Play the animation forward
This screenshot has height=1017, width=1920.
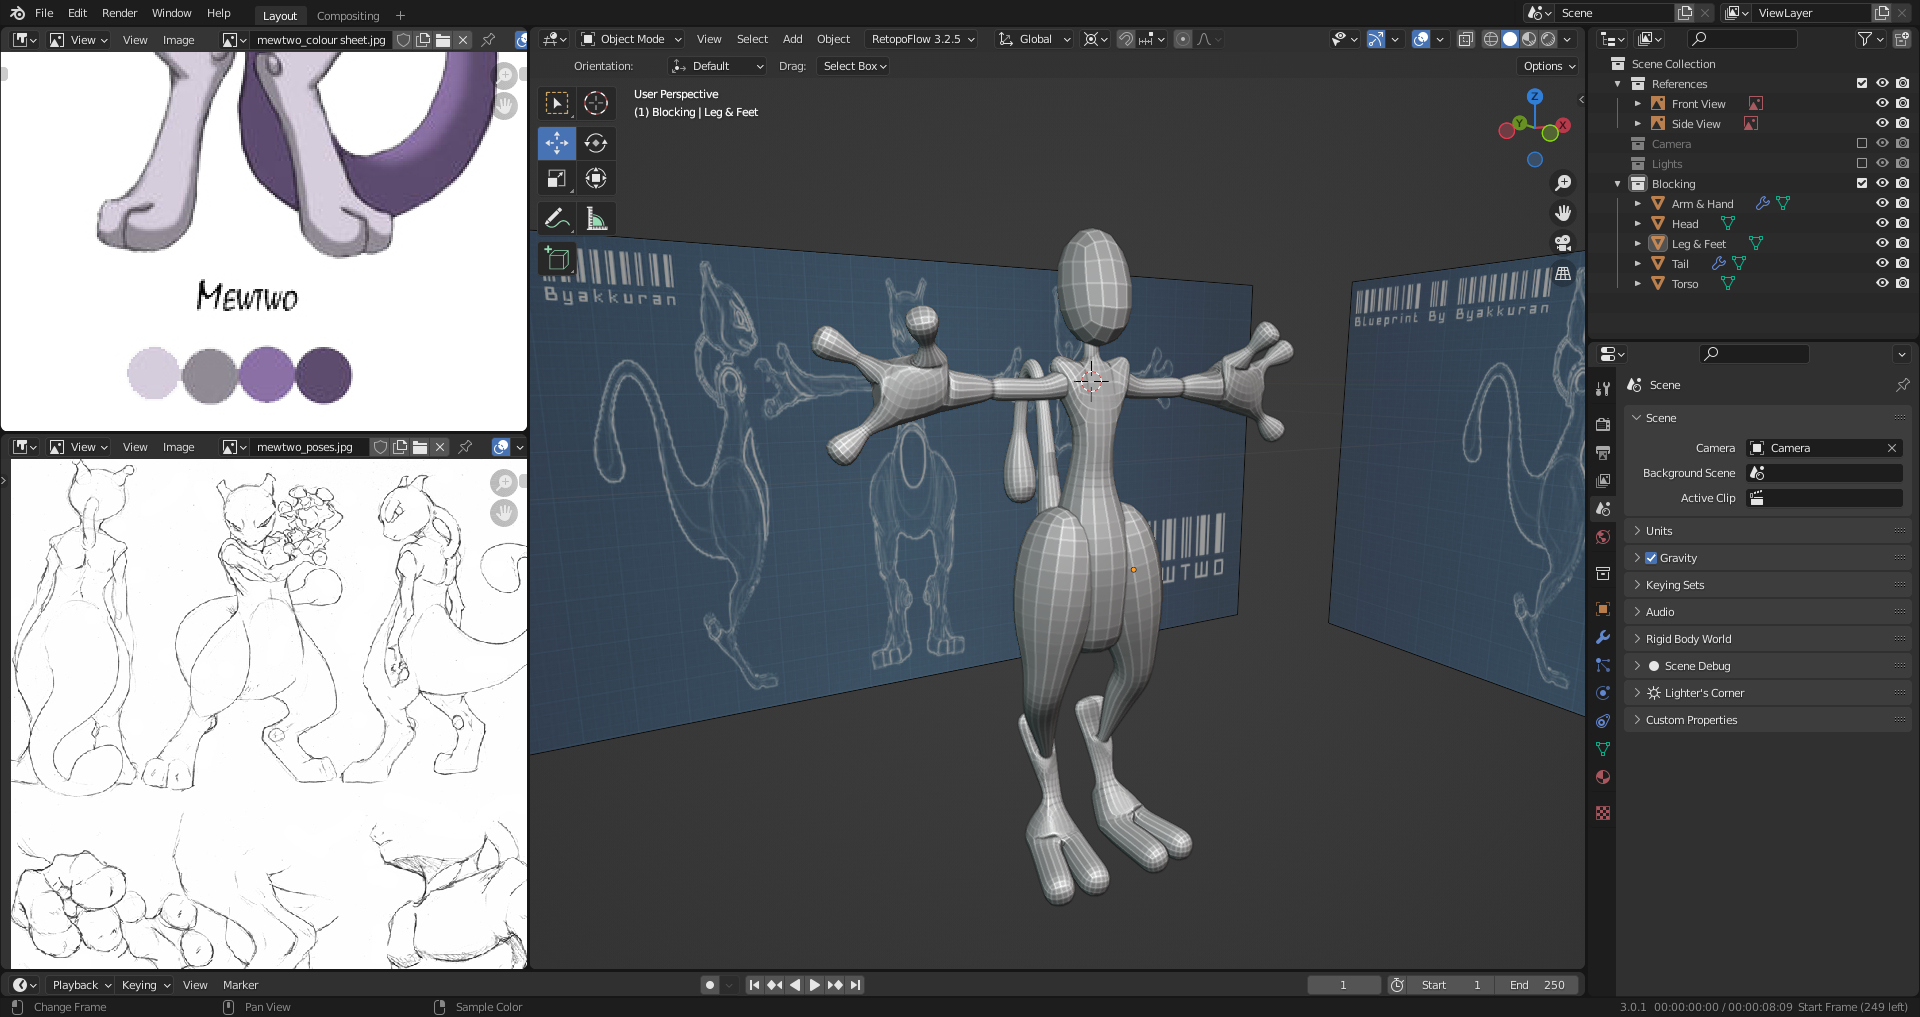coord(814,985)
